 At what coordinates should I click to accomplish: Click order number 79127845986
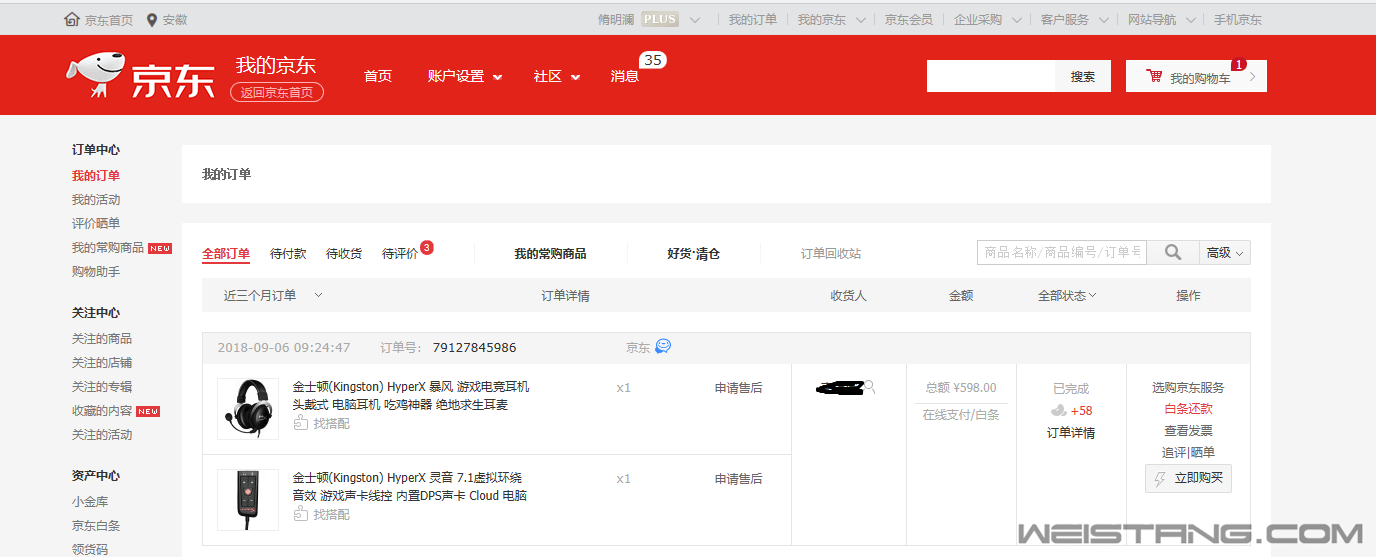[475, 348]
